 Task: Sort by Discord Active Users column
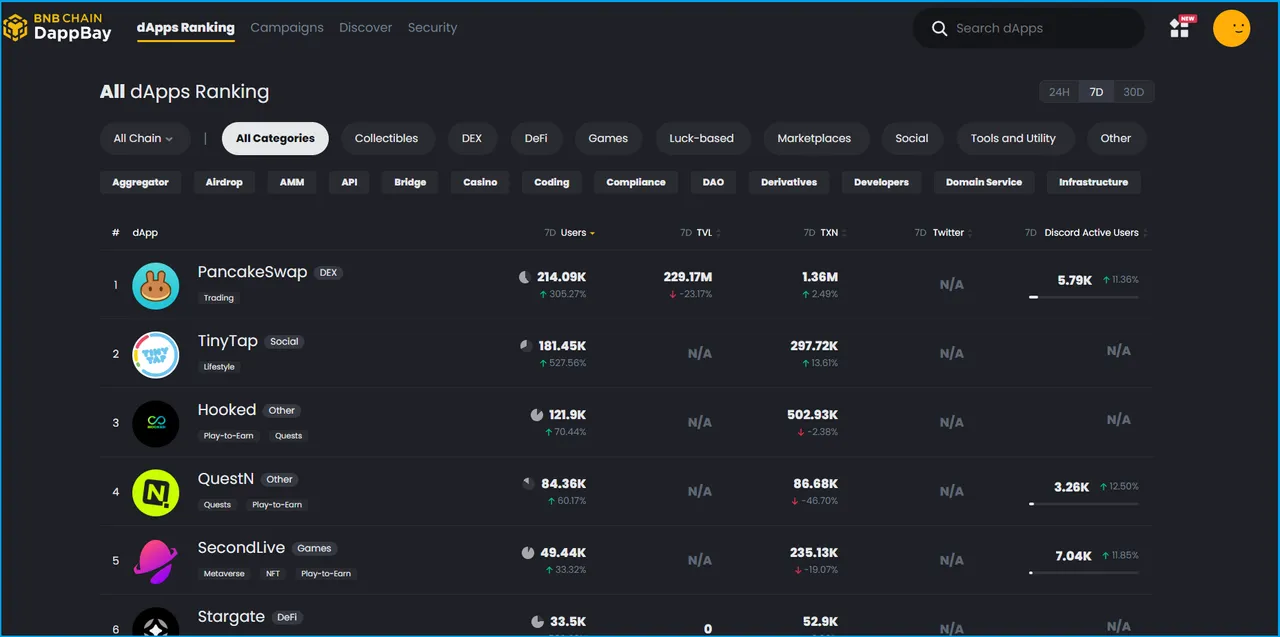point(1085,233)
